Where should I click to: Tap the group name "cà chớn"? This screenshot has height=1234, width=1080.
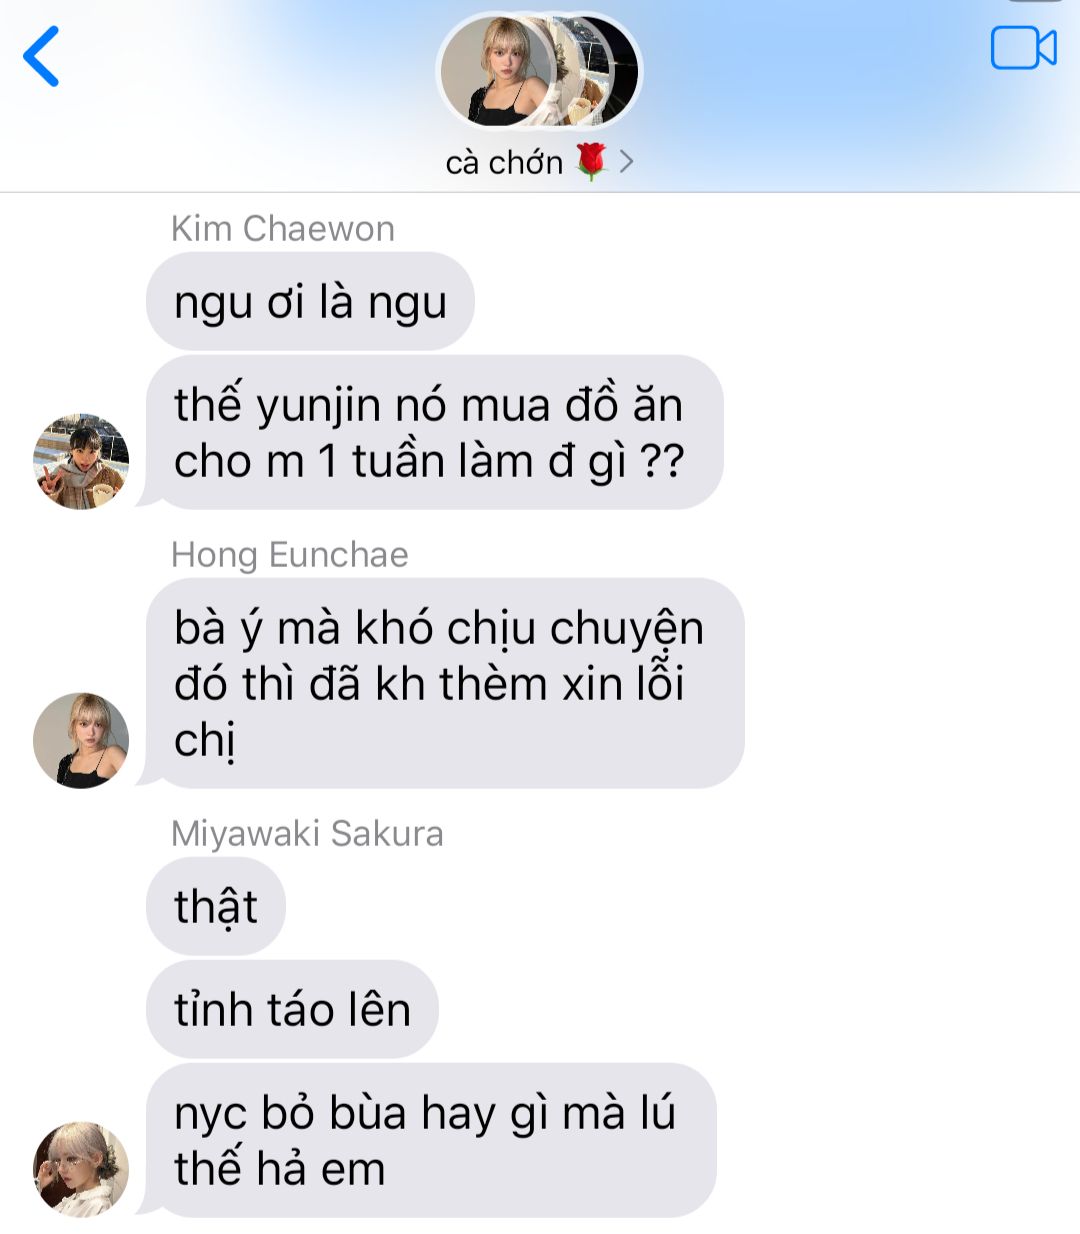click(x=504, y=162)
